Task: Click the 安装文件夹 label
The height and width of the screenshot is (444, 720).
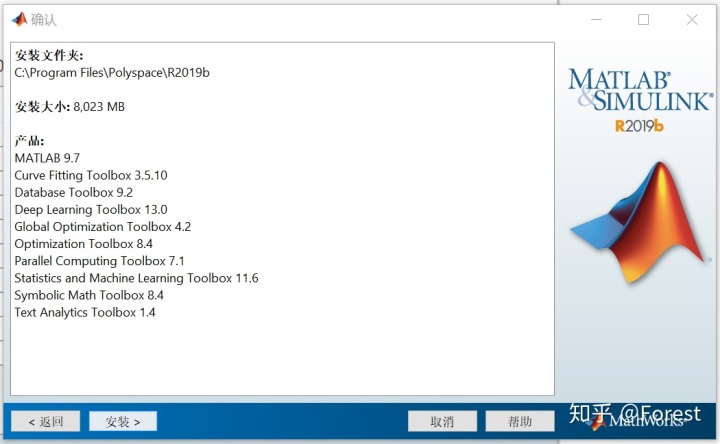Action: click(x=49, y=56)
